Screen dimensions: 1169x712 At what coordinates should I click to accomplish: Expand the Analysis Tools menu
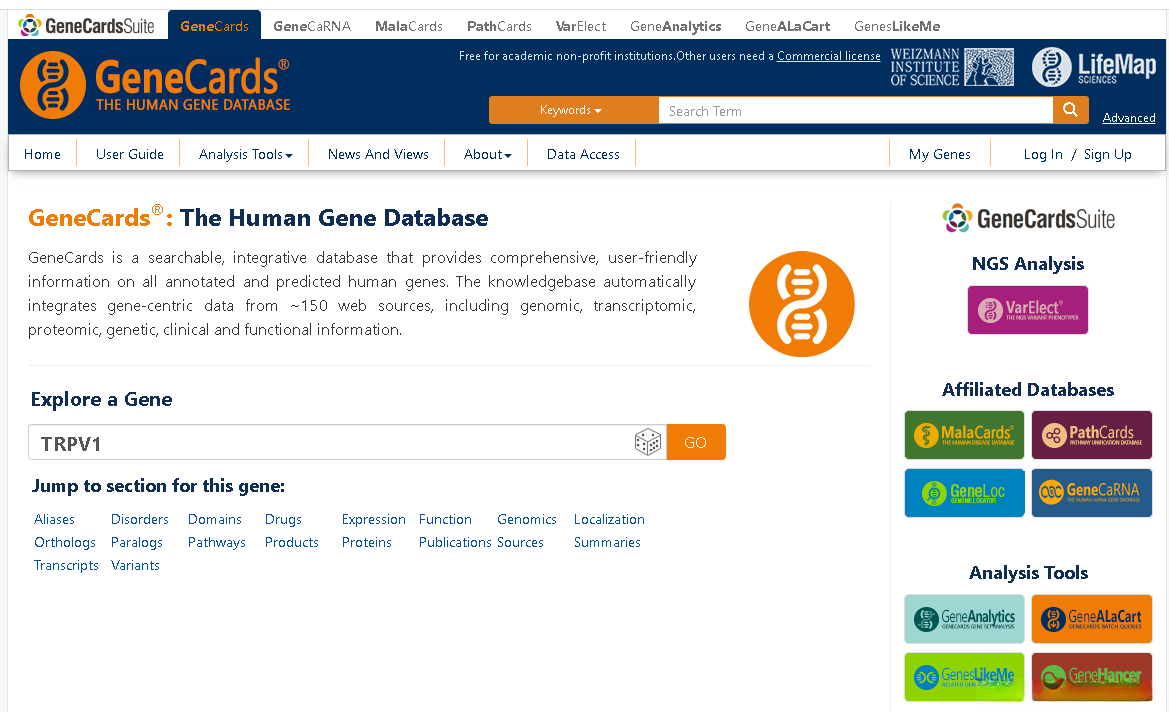pyautogui.click(x=245, y=154)
